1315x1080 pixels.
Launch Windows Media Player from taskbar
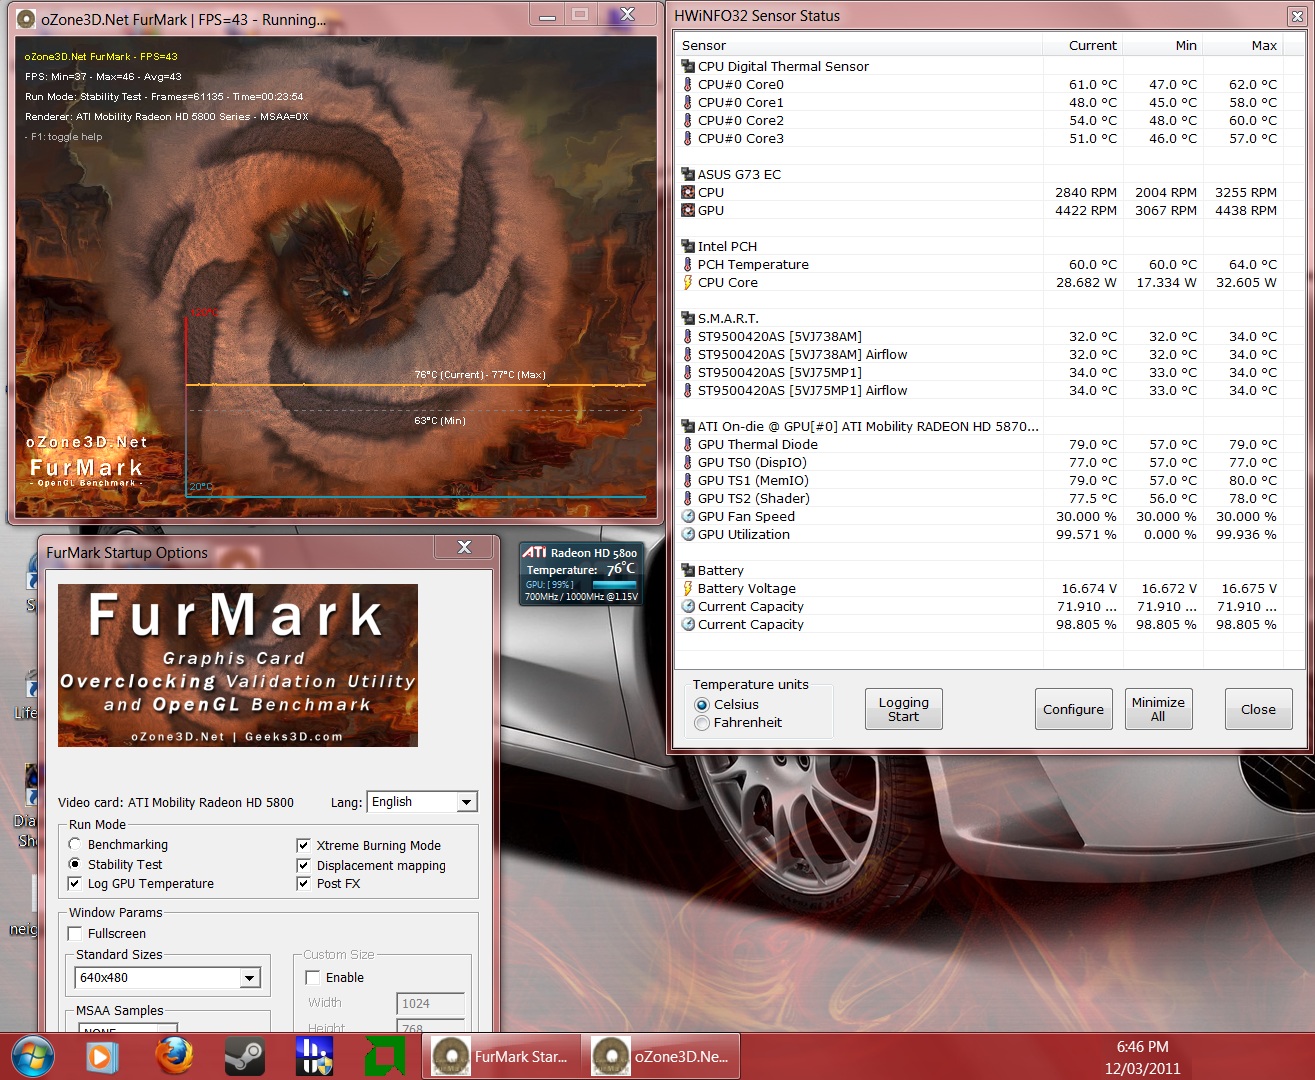(x=102, y=1057)
